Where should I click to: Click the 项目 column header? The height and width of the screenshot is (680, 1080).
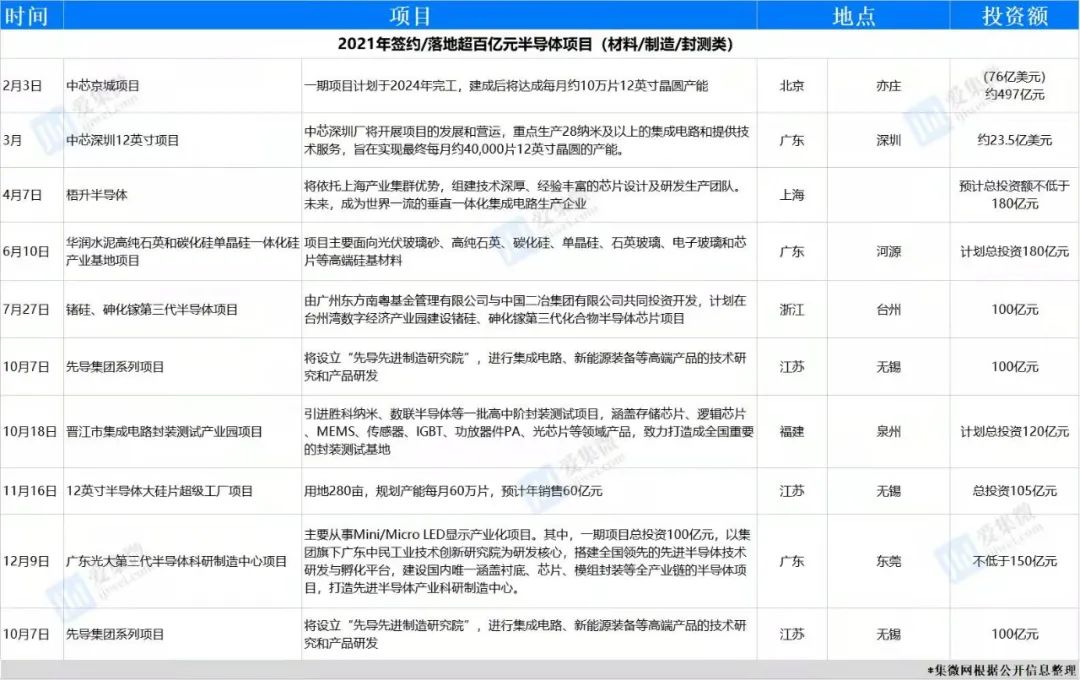pyautogui.click(x=410, y=15)
